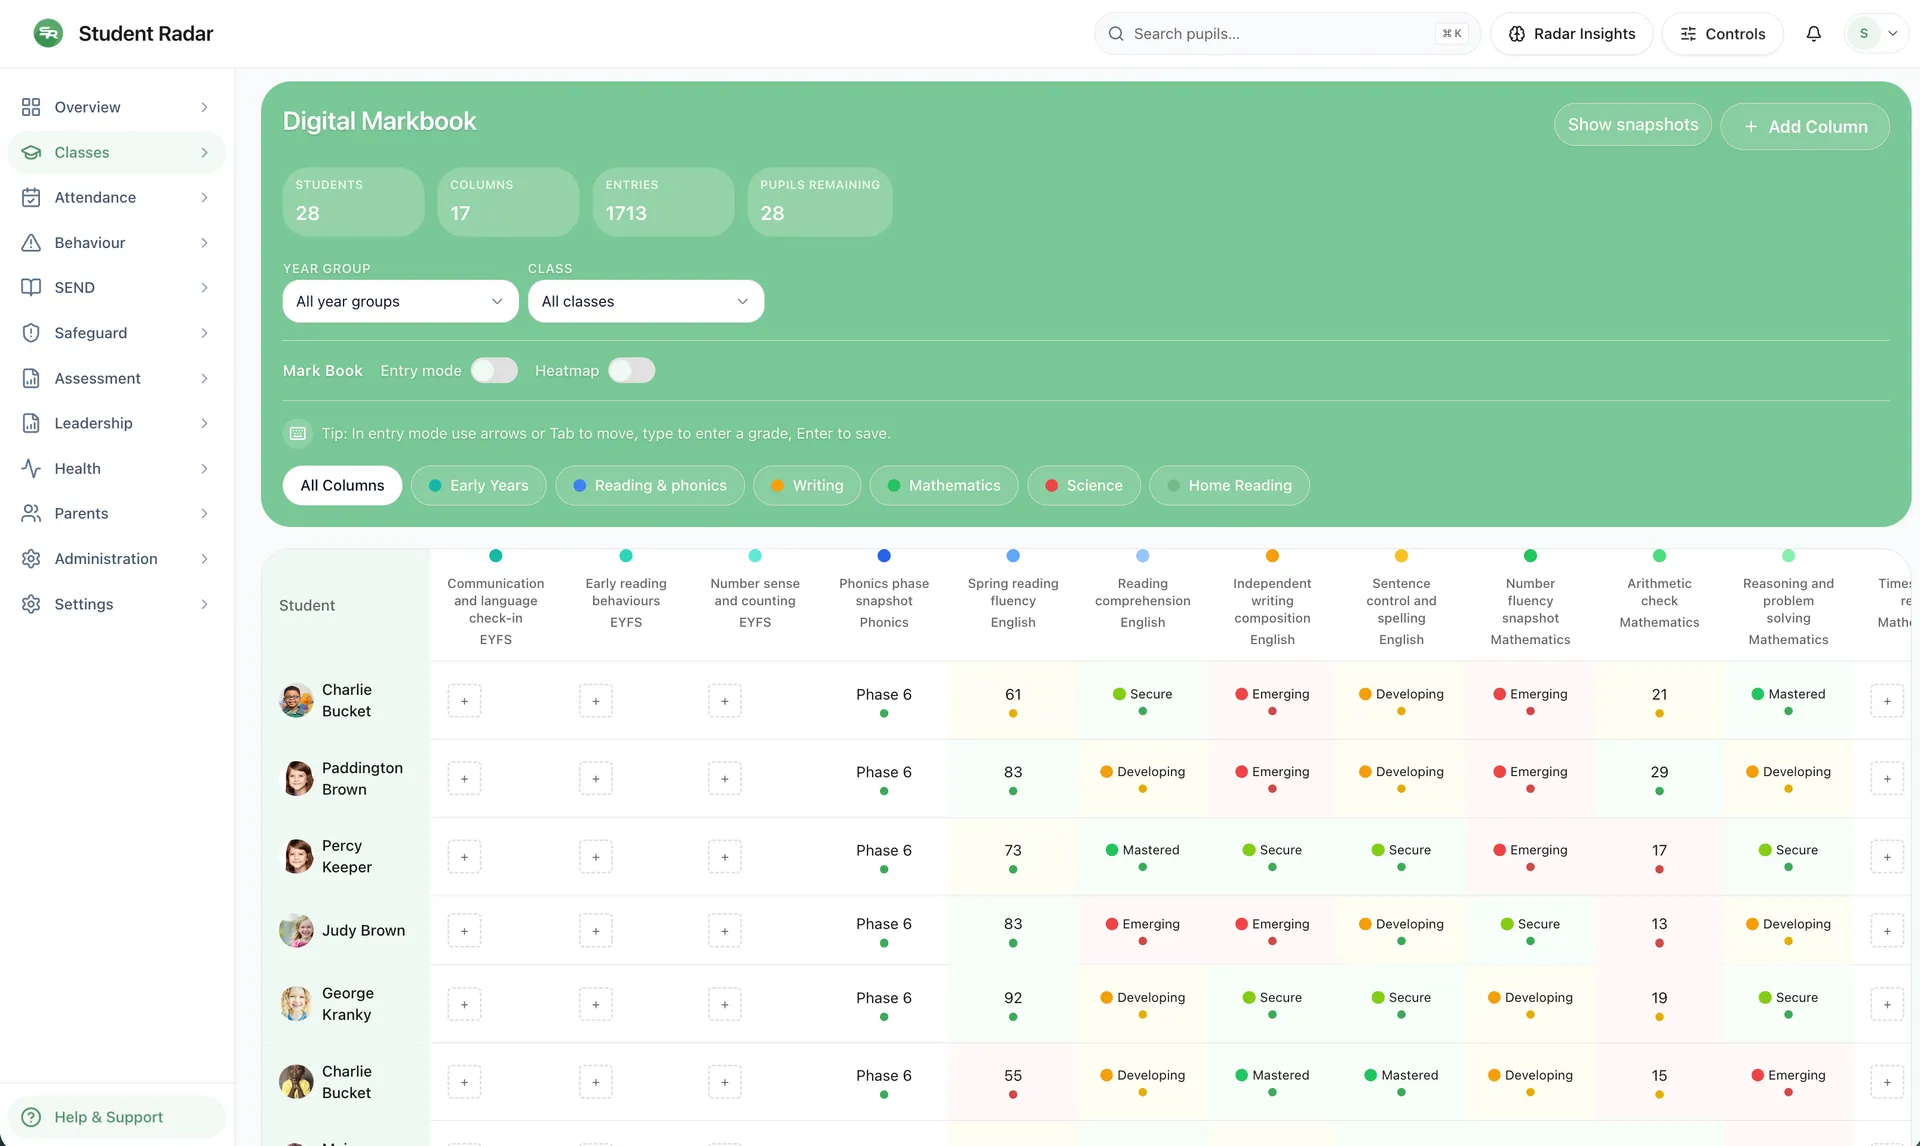Click Number fluency snapshot green column dot

click(1530, 556)
